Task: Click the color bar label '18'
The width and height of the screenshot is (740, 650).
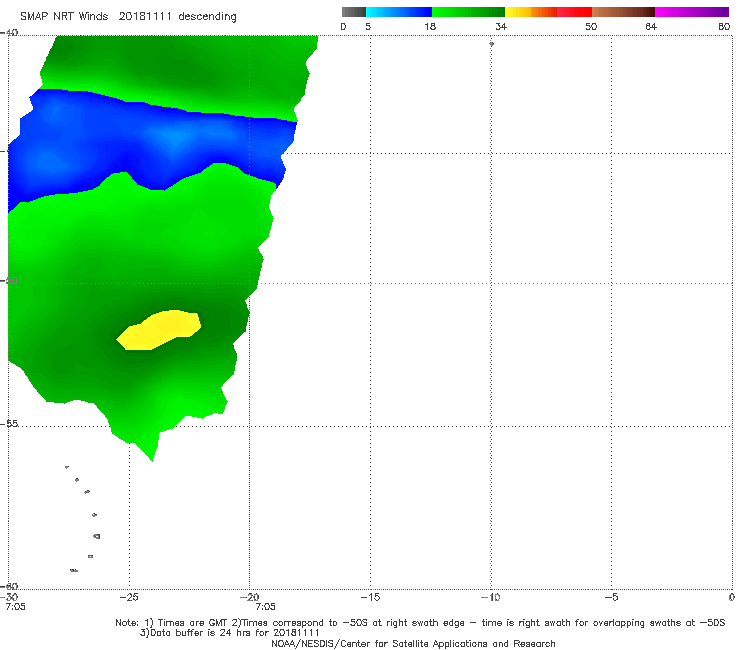Action: [430, 26]
